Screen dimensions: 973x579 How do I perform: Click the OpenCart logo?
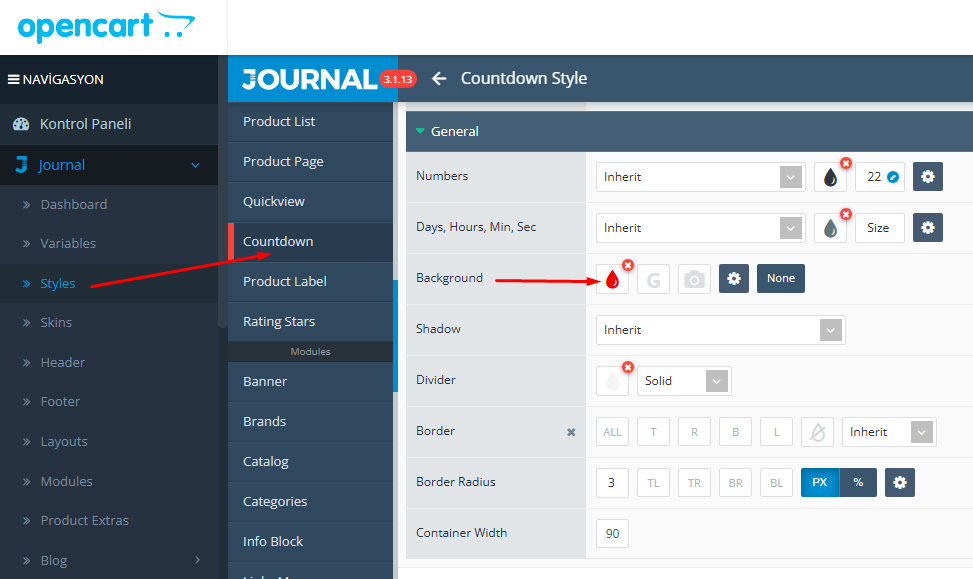pyautogui.click(x=106, y=27)
